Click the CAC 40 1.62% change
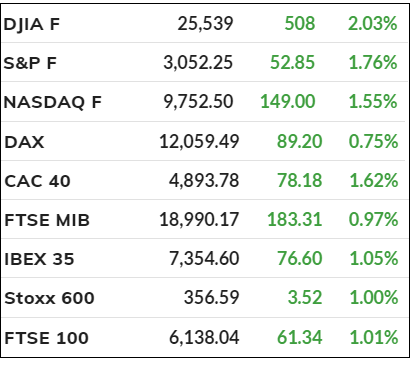The height and width of the screenshot is (370, 415). tap(374, 181)
